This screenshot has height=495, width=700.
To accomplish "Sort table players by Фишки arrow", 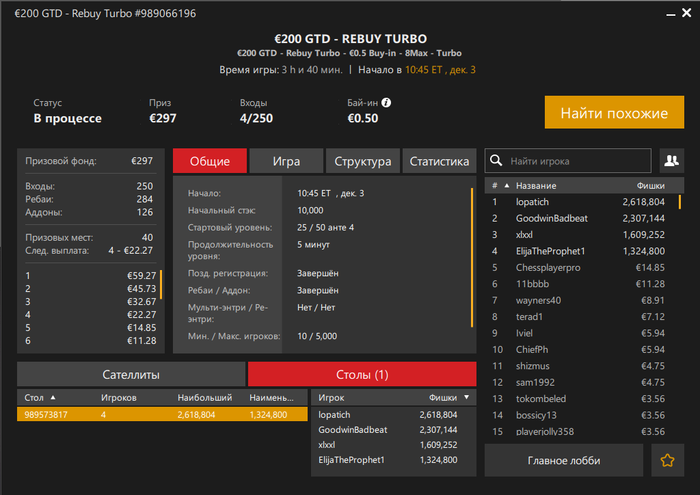I will 467,397.
